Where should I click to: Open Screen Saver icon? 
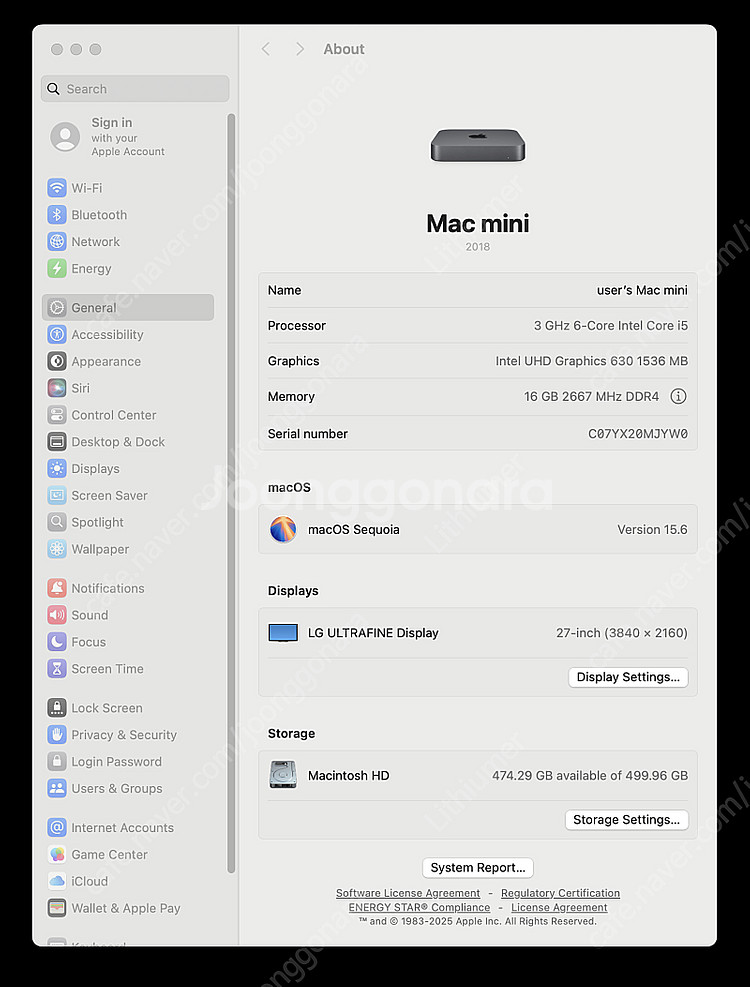(57, 495)
